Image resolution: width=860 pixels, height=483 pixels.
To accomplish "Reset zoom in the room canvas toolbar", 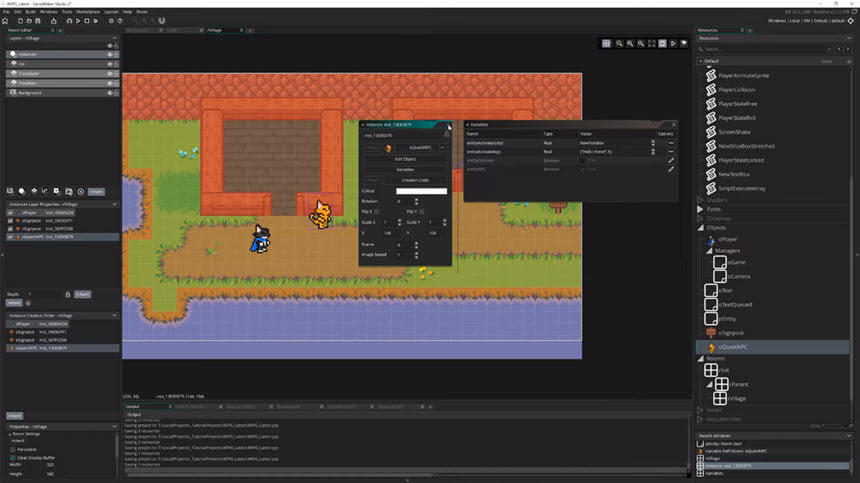I will coord(630,43).
